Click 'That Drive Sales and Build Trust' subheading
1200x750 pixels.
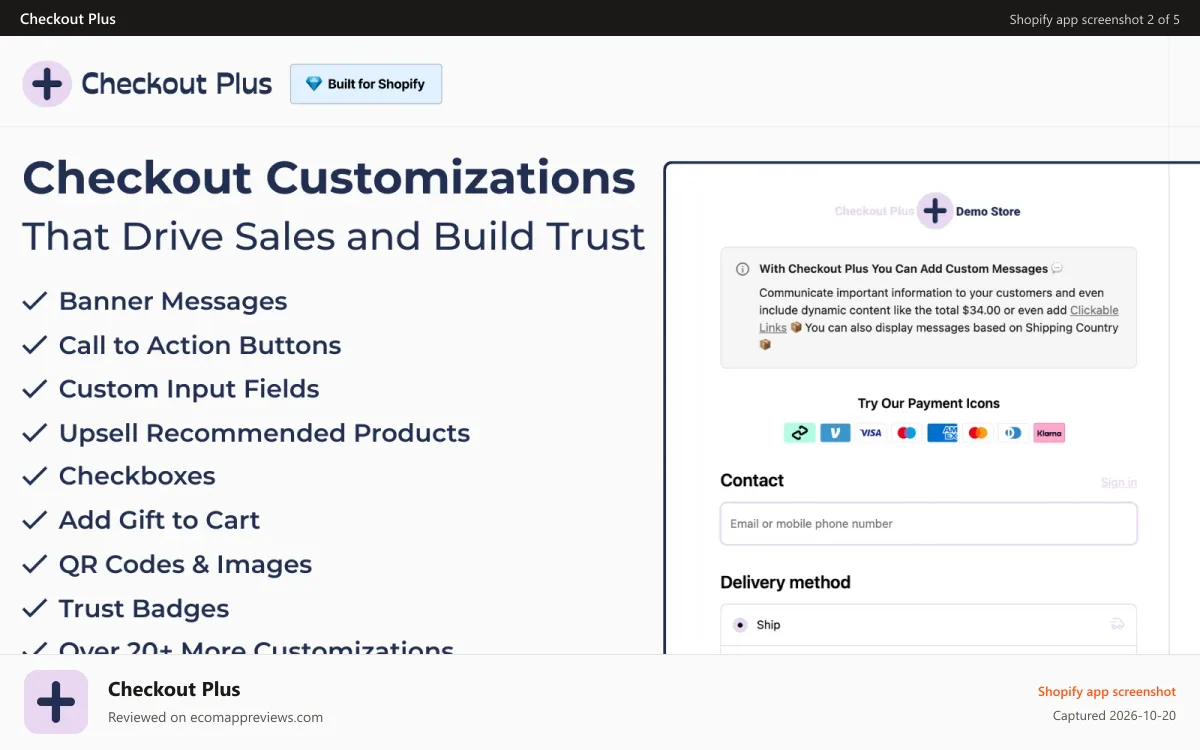334,236
